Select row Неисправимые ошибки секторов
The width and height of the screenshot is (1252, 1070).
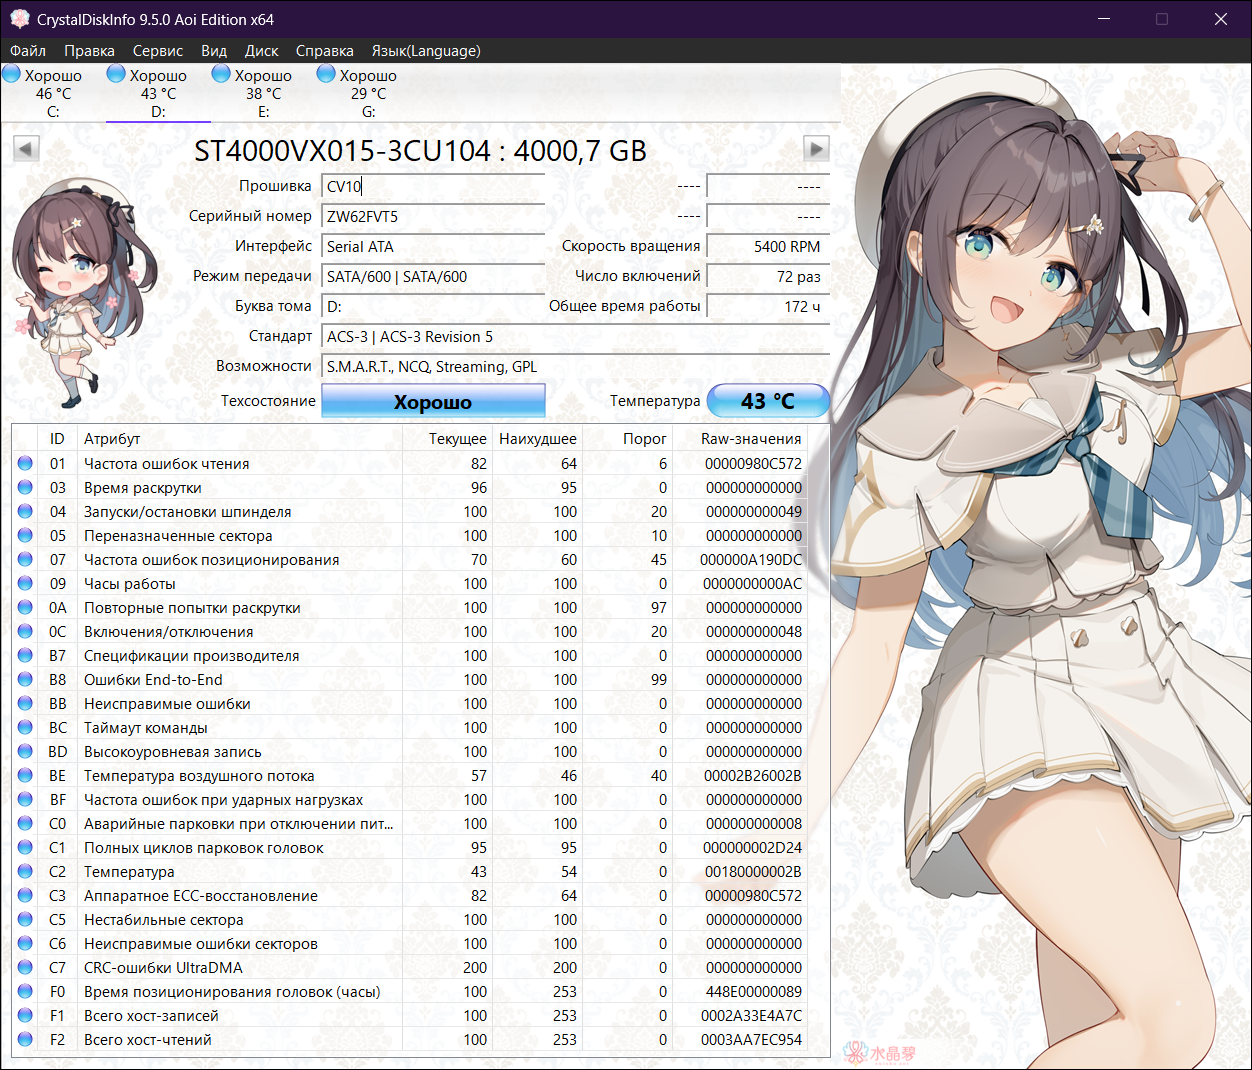click(x=410, y=943)
